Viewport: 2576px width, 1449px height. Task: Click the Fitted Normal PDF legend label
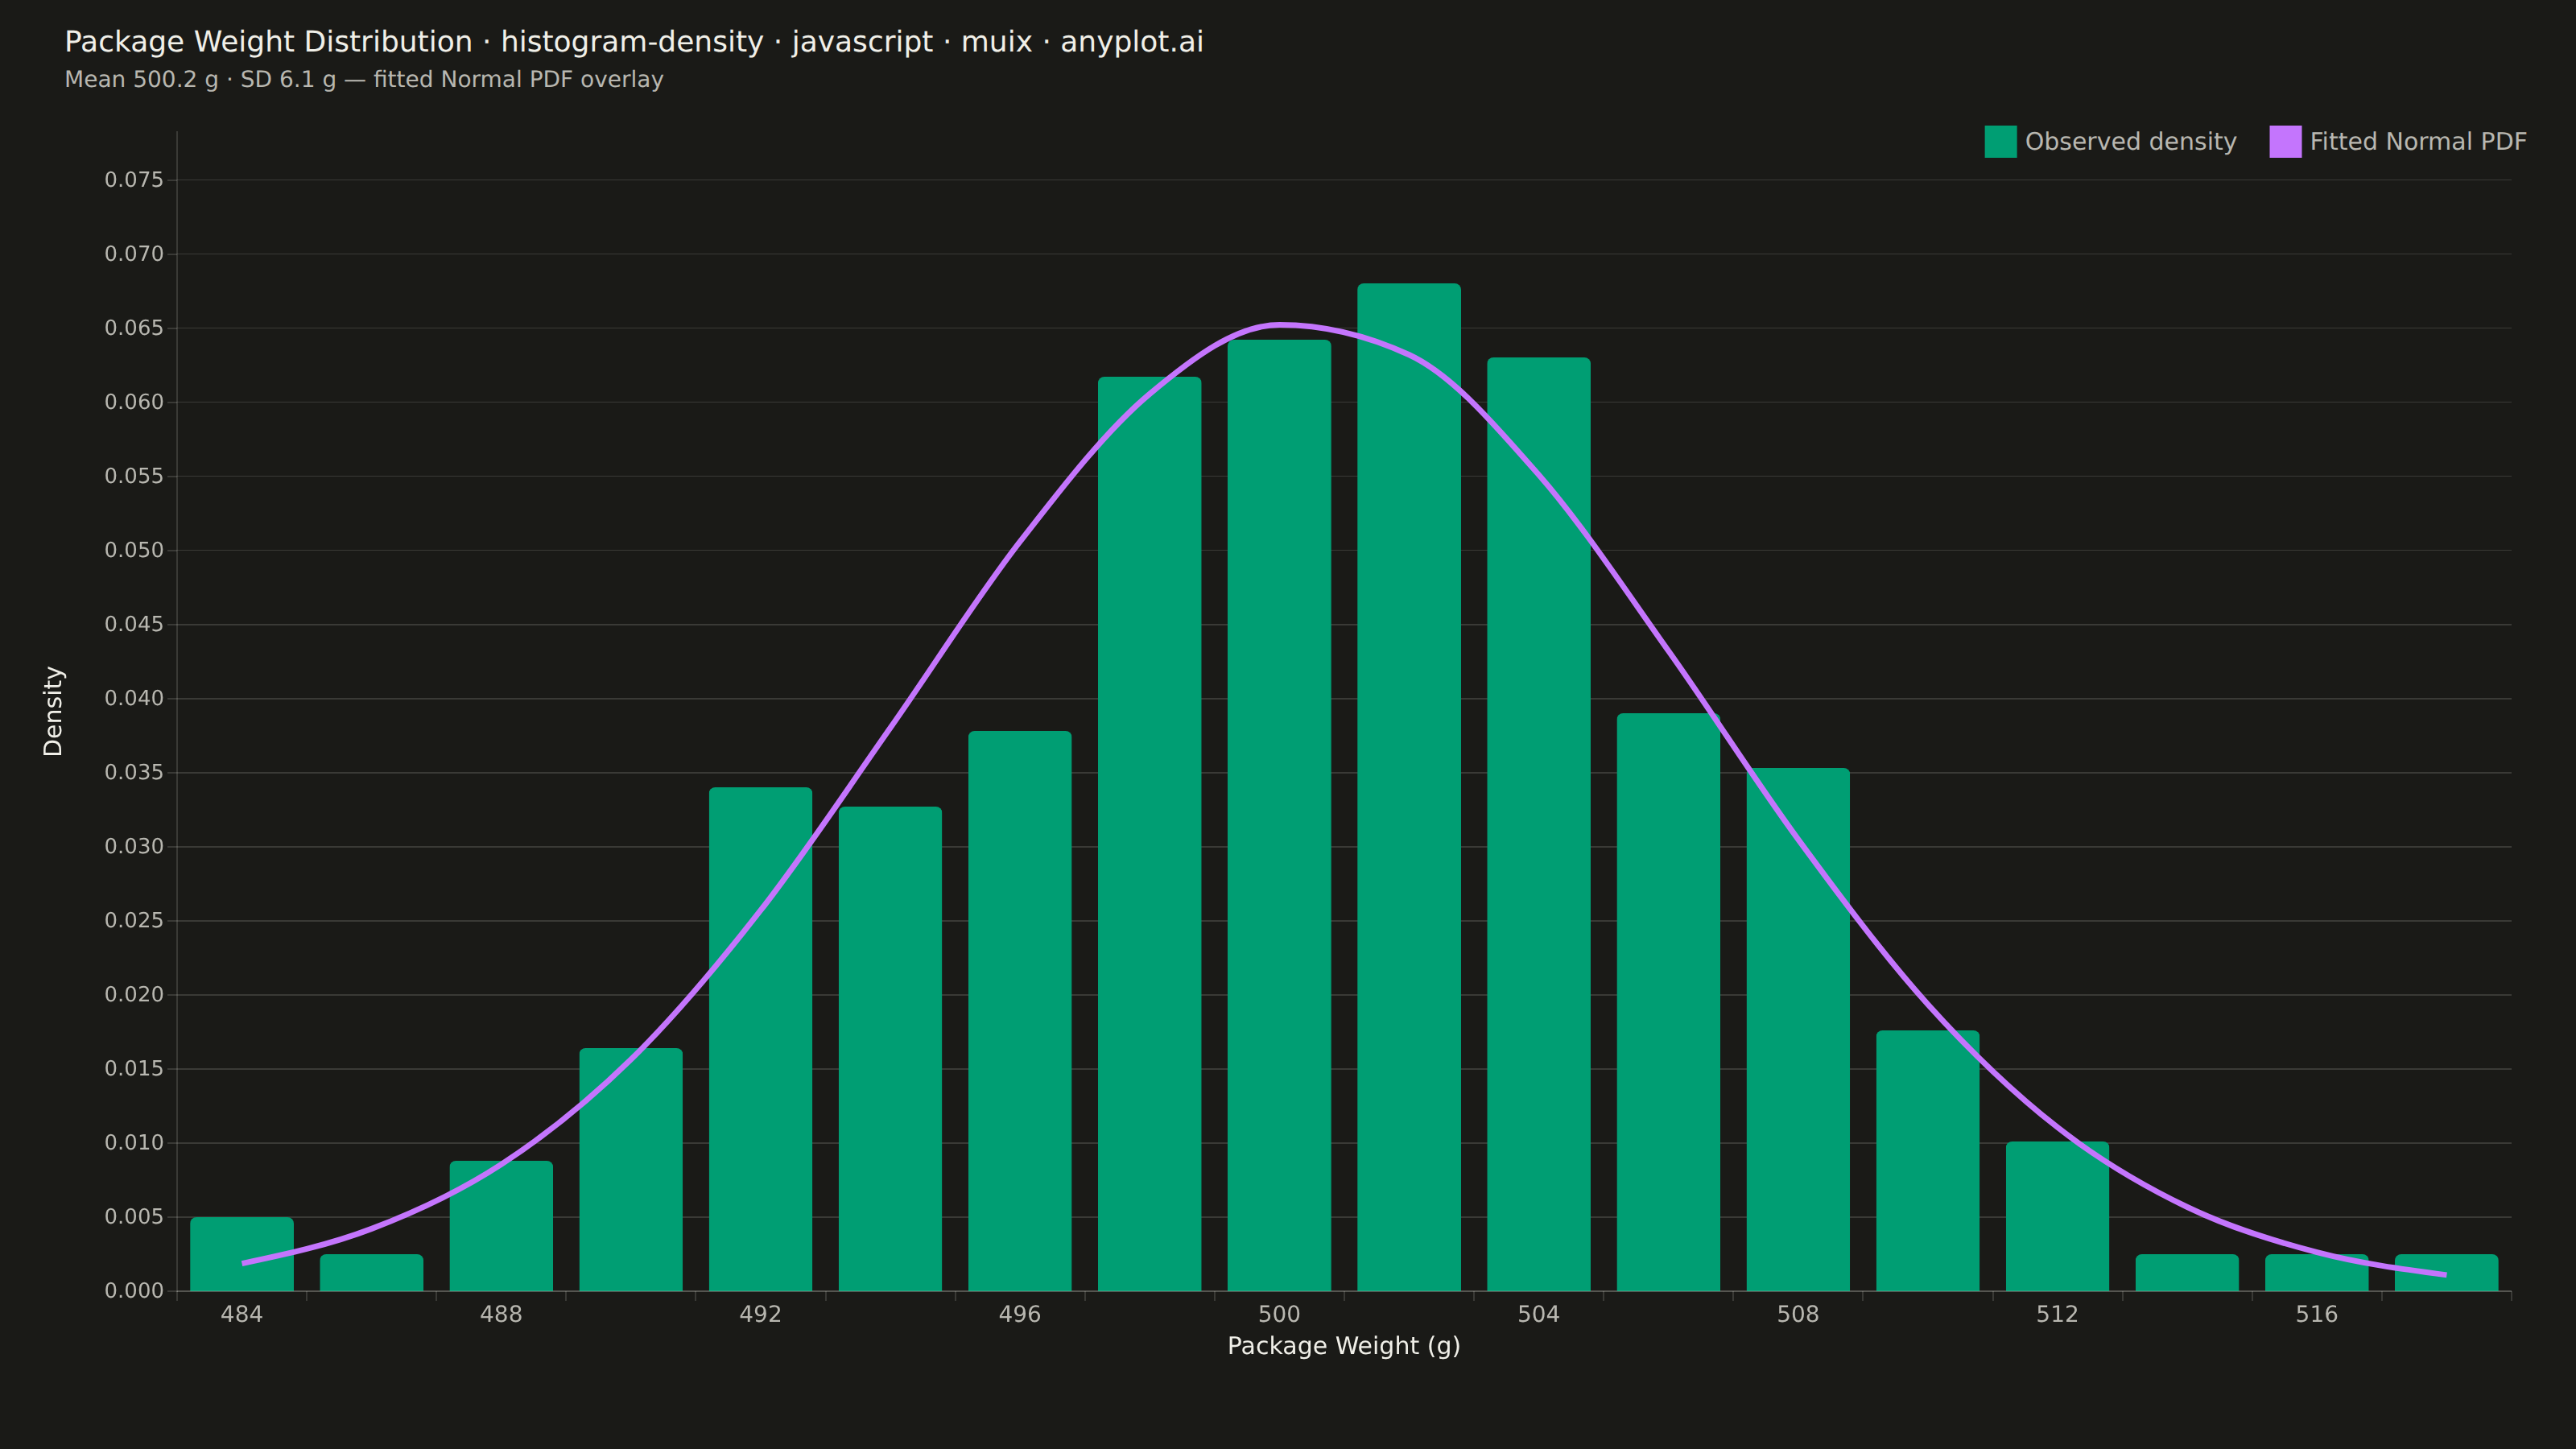pos(2418,142)
